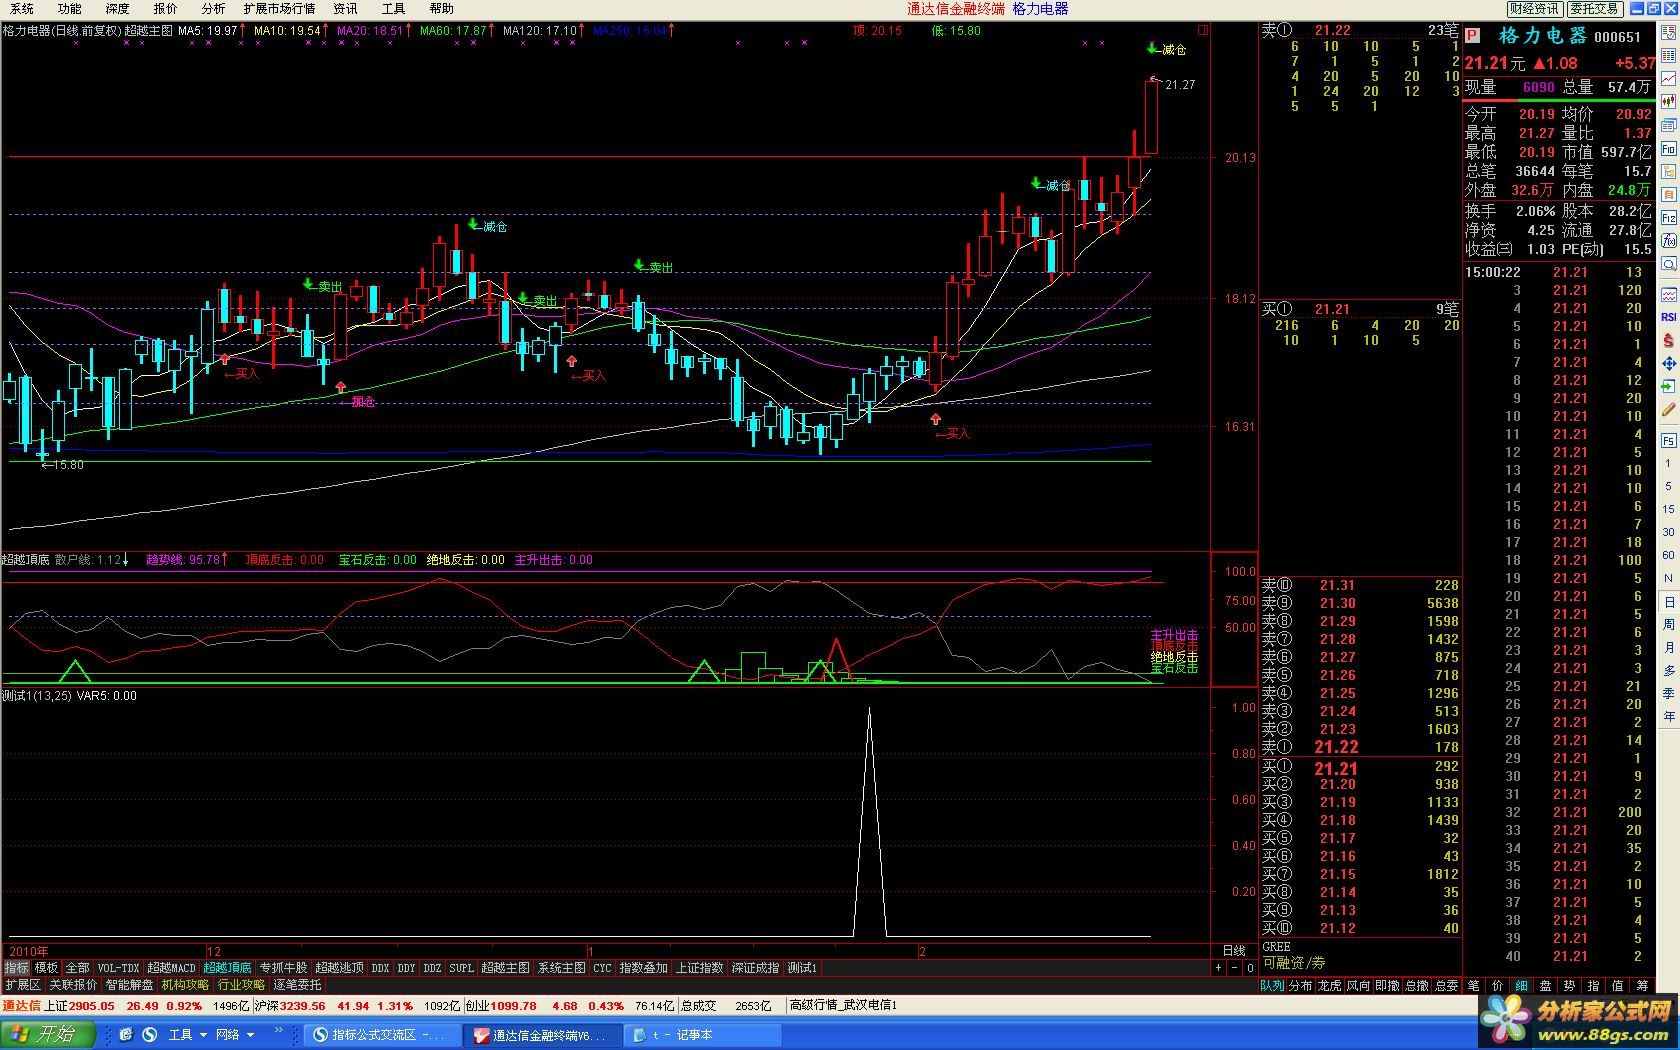Open the 关联报价 tab
This screenshot has width=1680, height=1050.
coord(73,985)
